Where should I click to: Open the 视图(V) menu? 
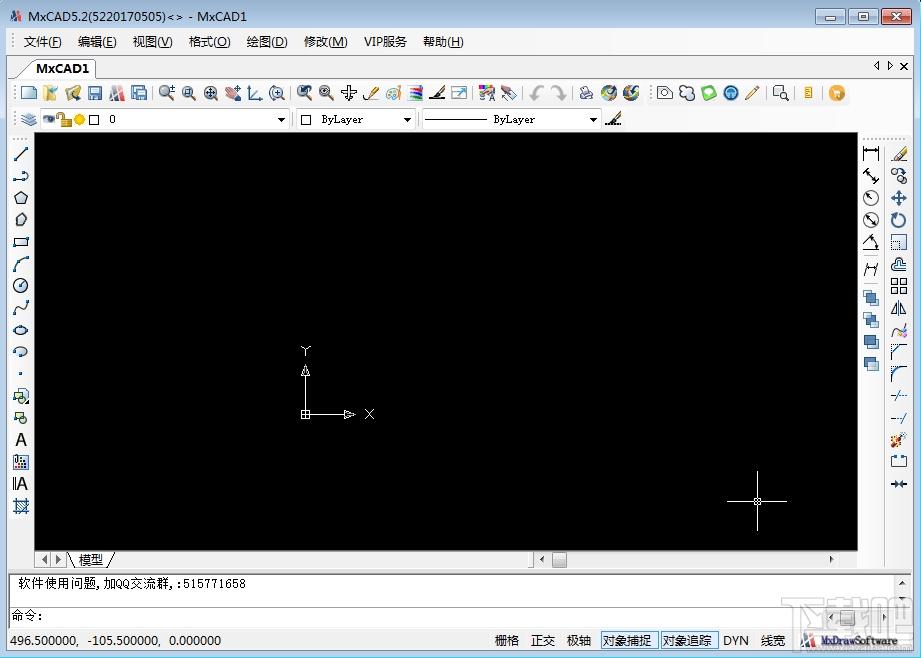[152, 42]
